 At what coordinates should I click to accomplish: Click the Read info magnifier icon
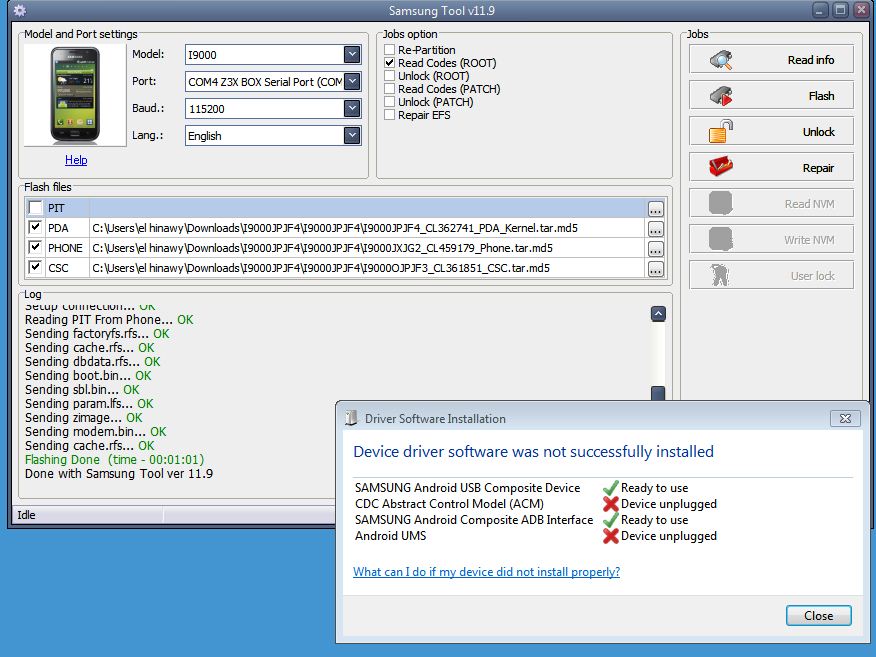click(721, 60)
